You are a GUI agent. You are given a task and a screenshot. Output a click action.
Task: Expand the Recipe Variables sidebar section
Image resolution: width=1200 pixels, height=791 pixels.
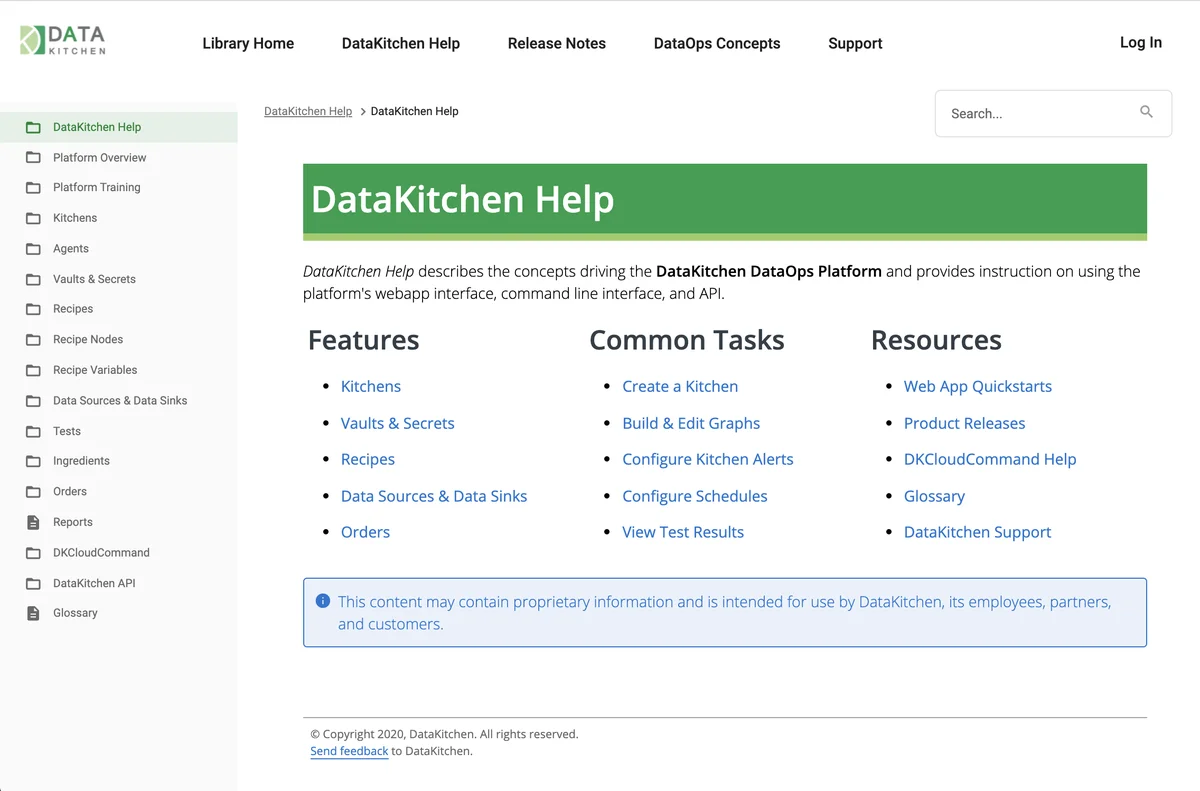click(x=95, y=370)
